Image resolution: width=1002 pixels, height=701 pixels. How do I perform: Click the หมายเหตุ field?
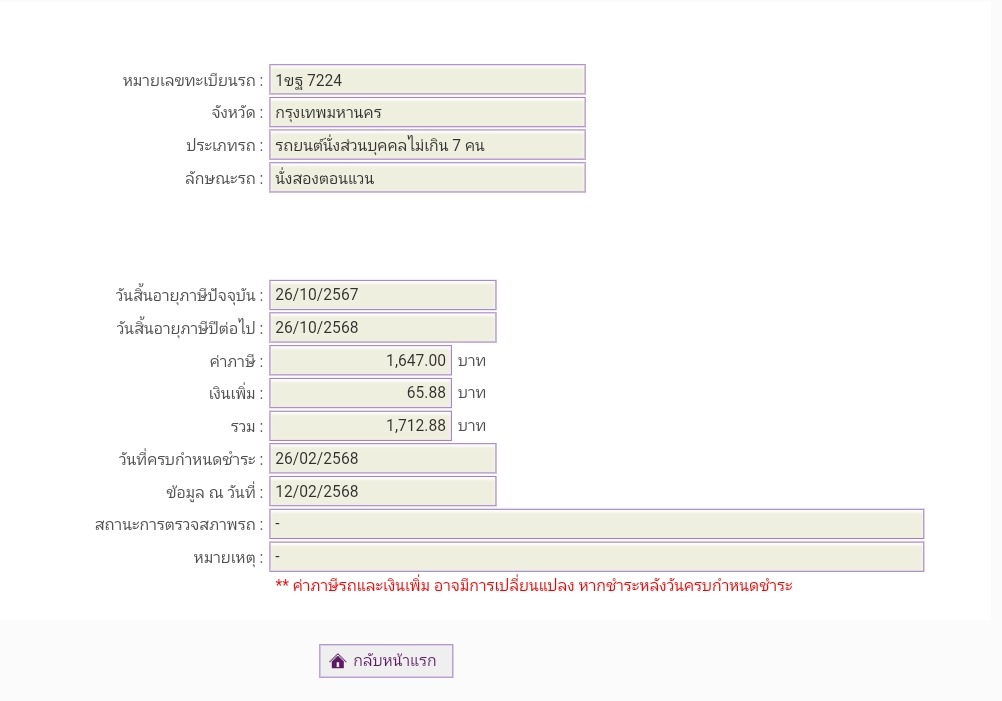[x=596, y=557]
